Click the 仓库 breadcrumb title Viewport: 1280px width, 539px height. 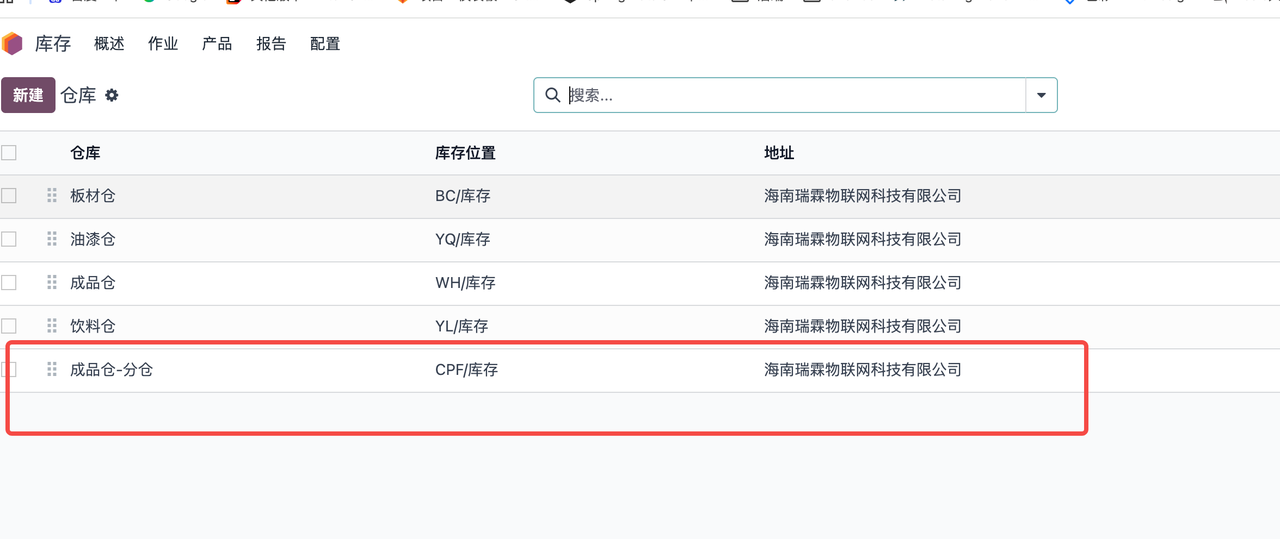tap(78, 95)
